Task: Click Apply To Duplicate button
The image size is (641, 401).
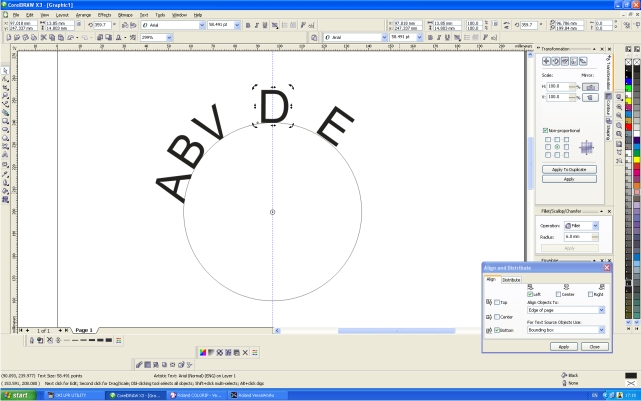Action: (568, 169)
